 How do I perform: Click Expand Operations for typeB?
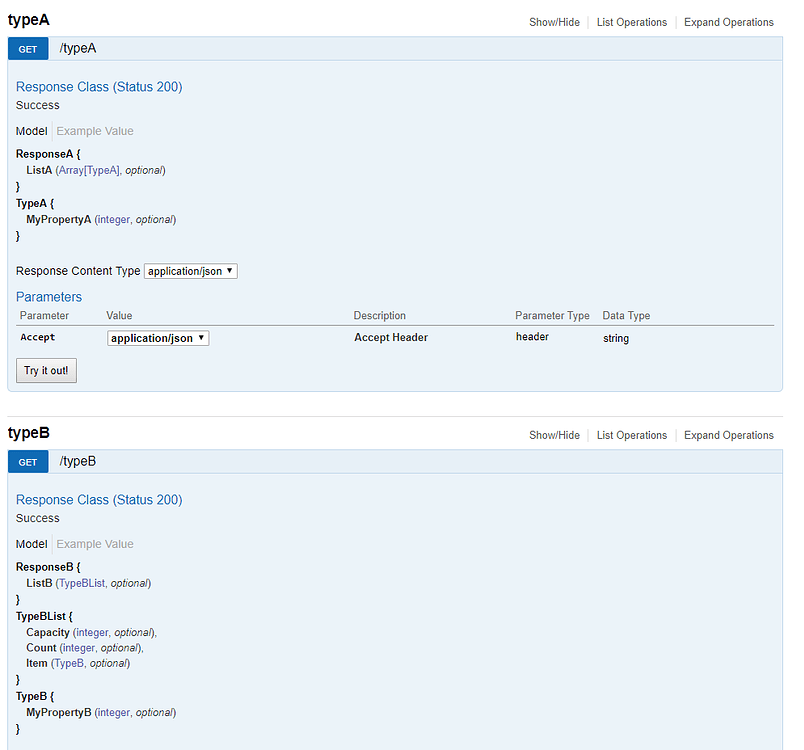tap(728, 435)
